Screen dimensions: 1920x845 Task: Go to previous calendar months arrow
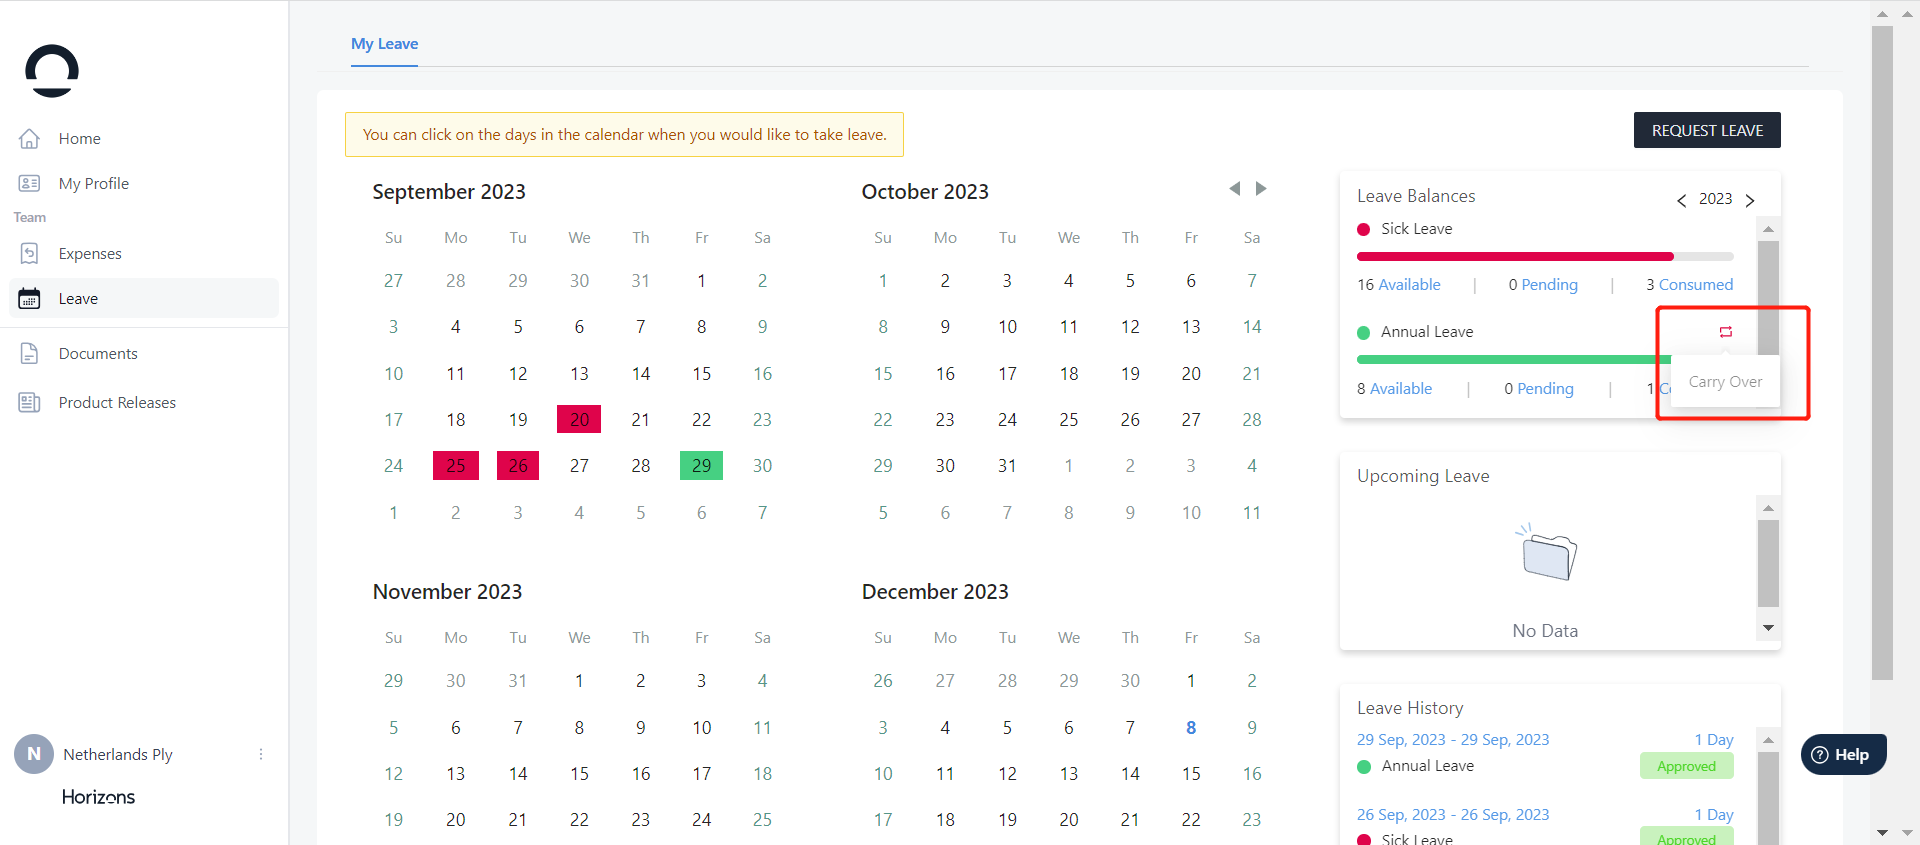pos(1235,189)
